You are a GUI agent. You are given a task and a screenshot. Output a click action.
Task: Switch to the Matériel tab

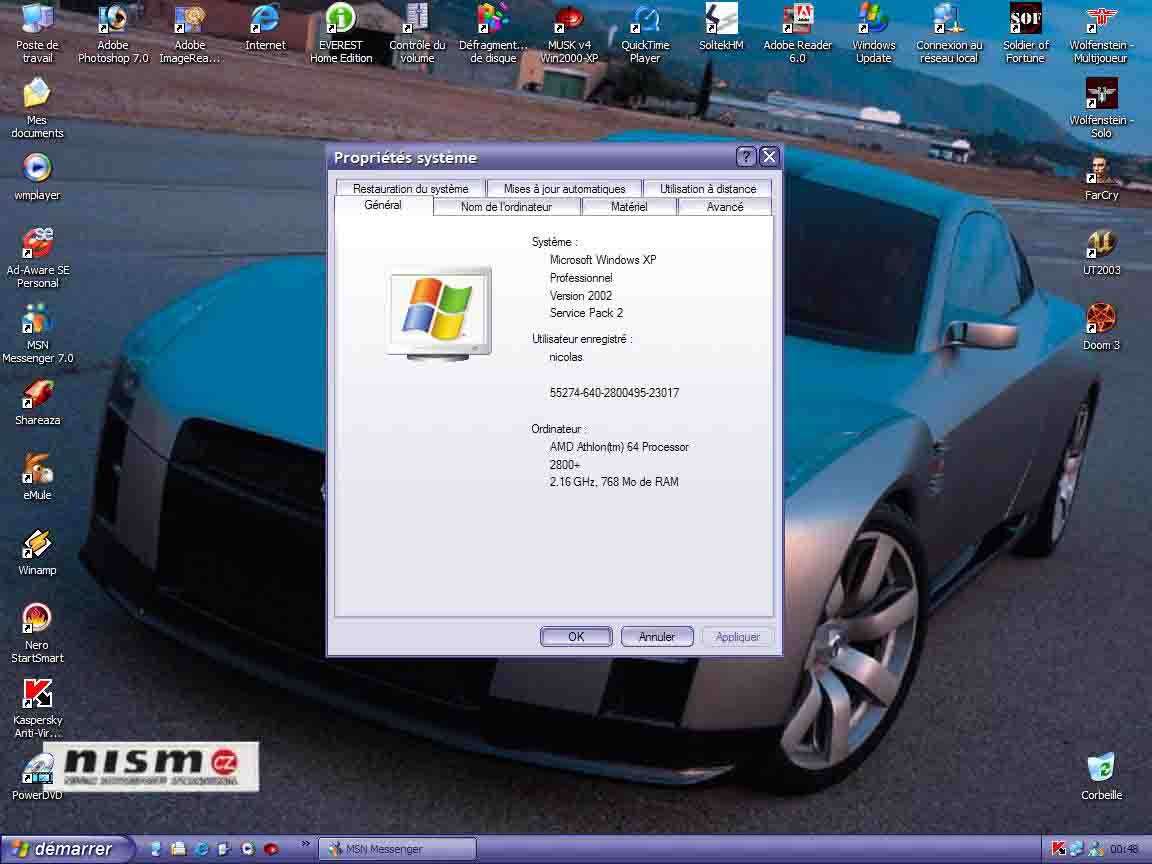pyautogui.click(x=629, y=206)
